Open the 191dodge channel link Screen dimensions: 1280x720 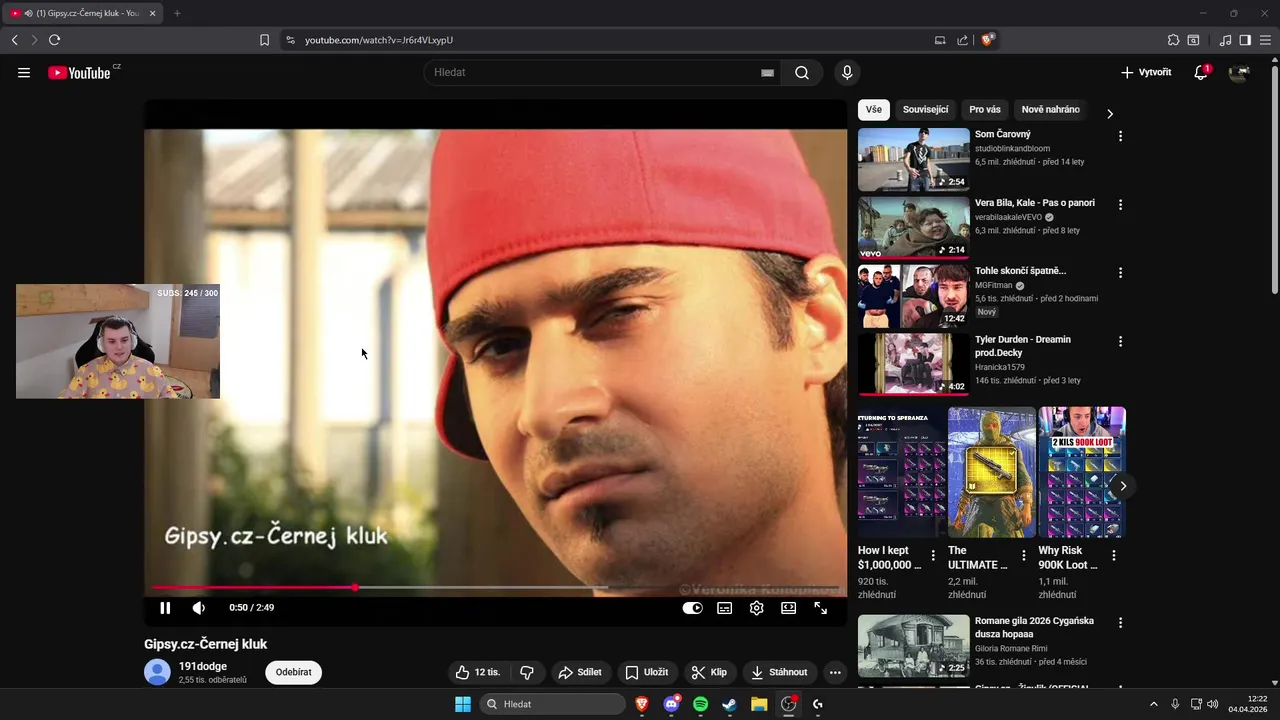tap(203, 666)
